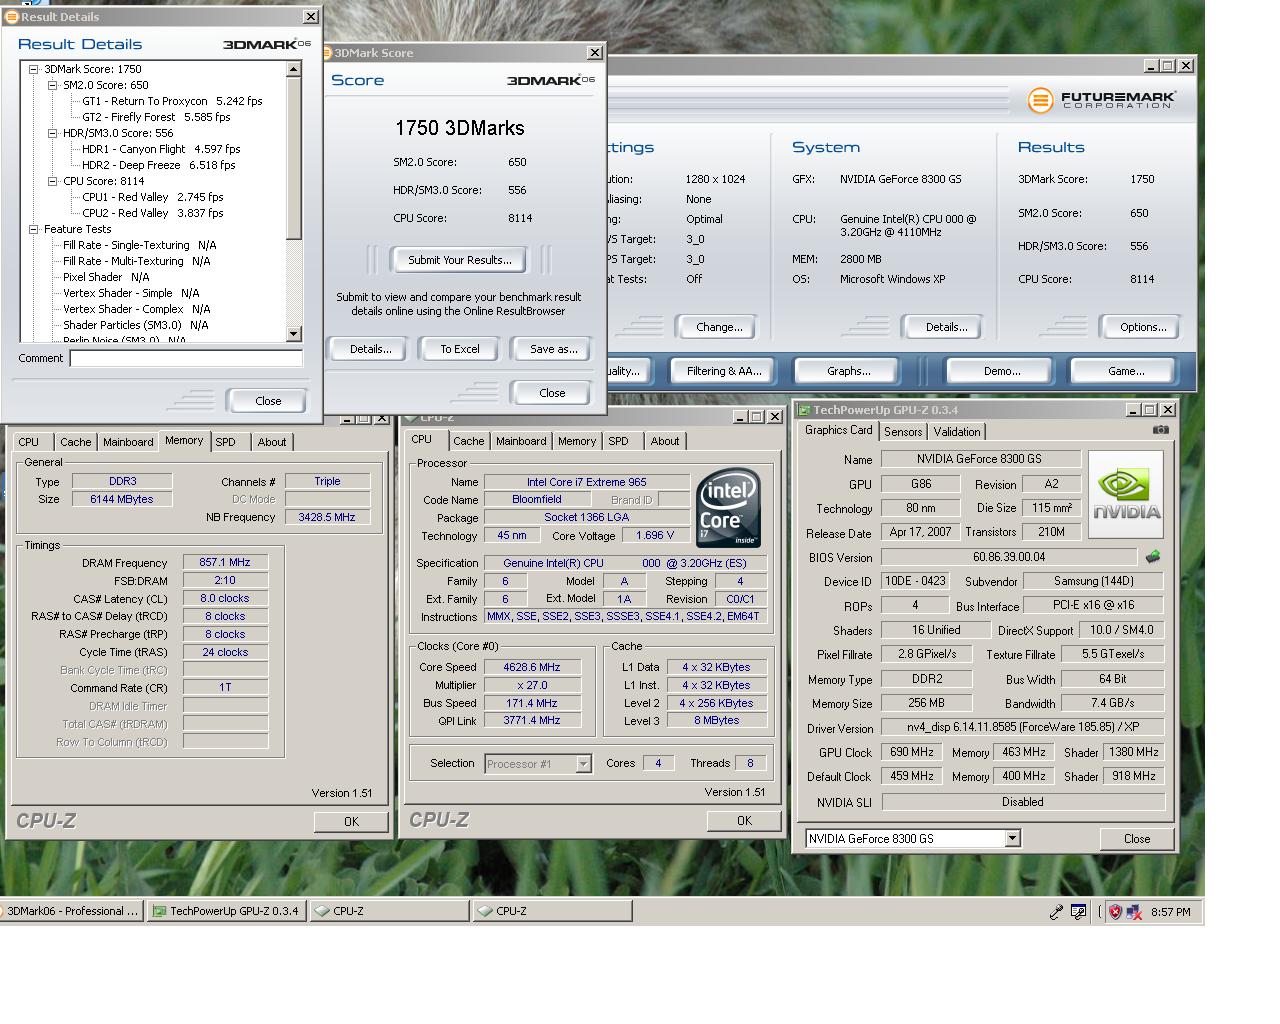
Task: Click the 3DMark Score window title icon
Action: click(x=329, y=53)
